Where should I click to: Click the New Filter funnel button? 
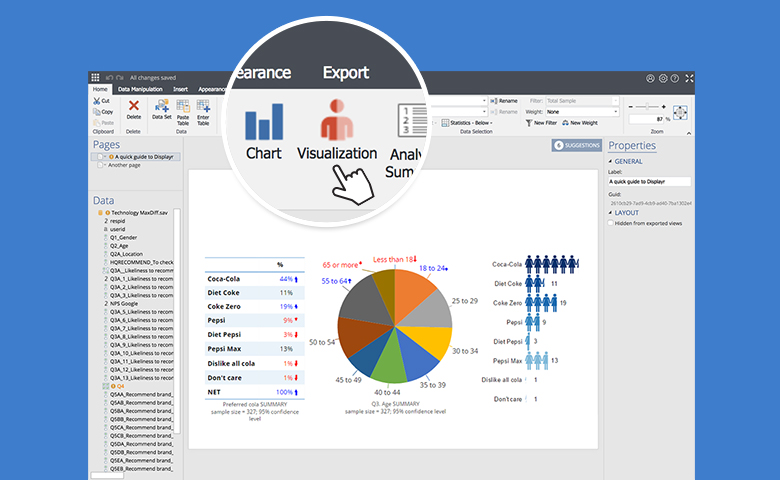(x=541, y=123)
